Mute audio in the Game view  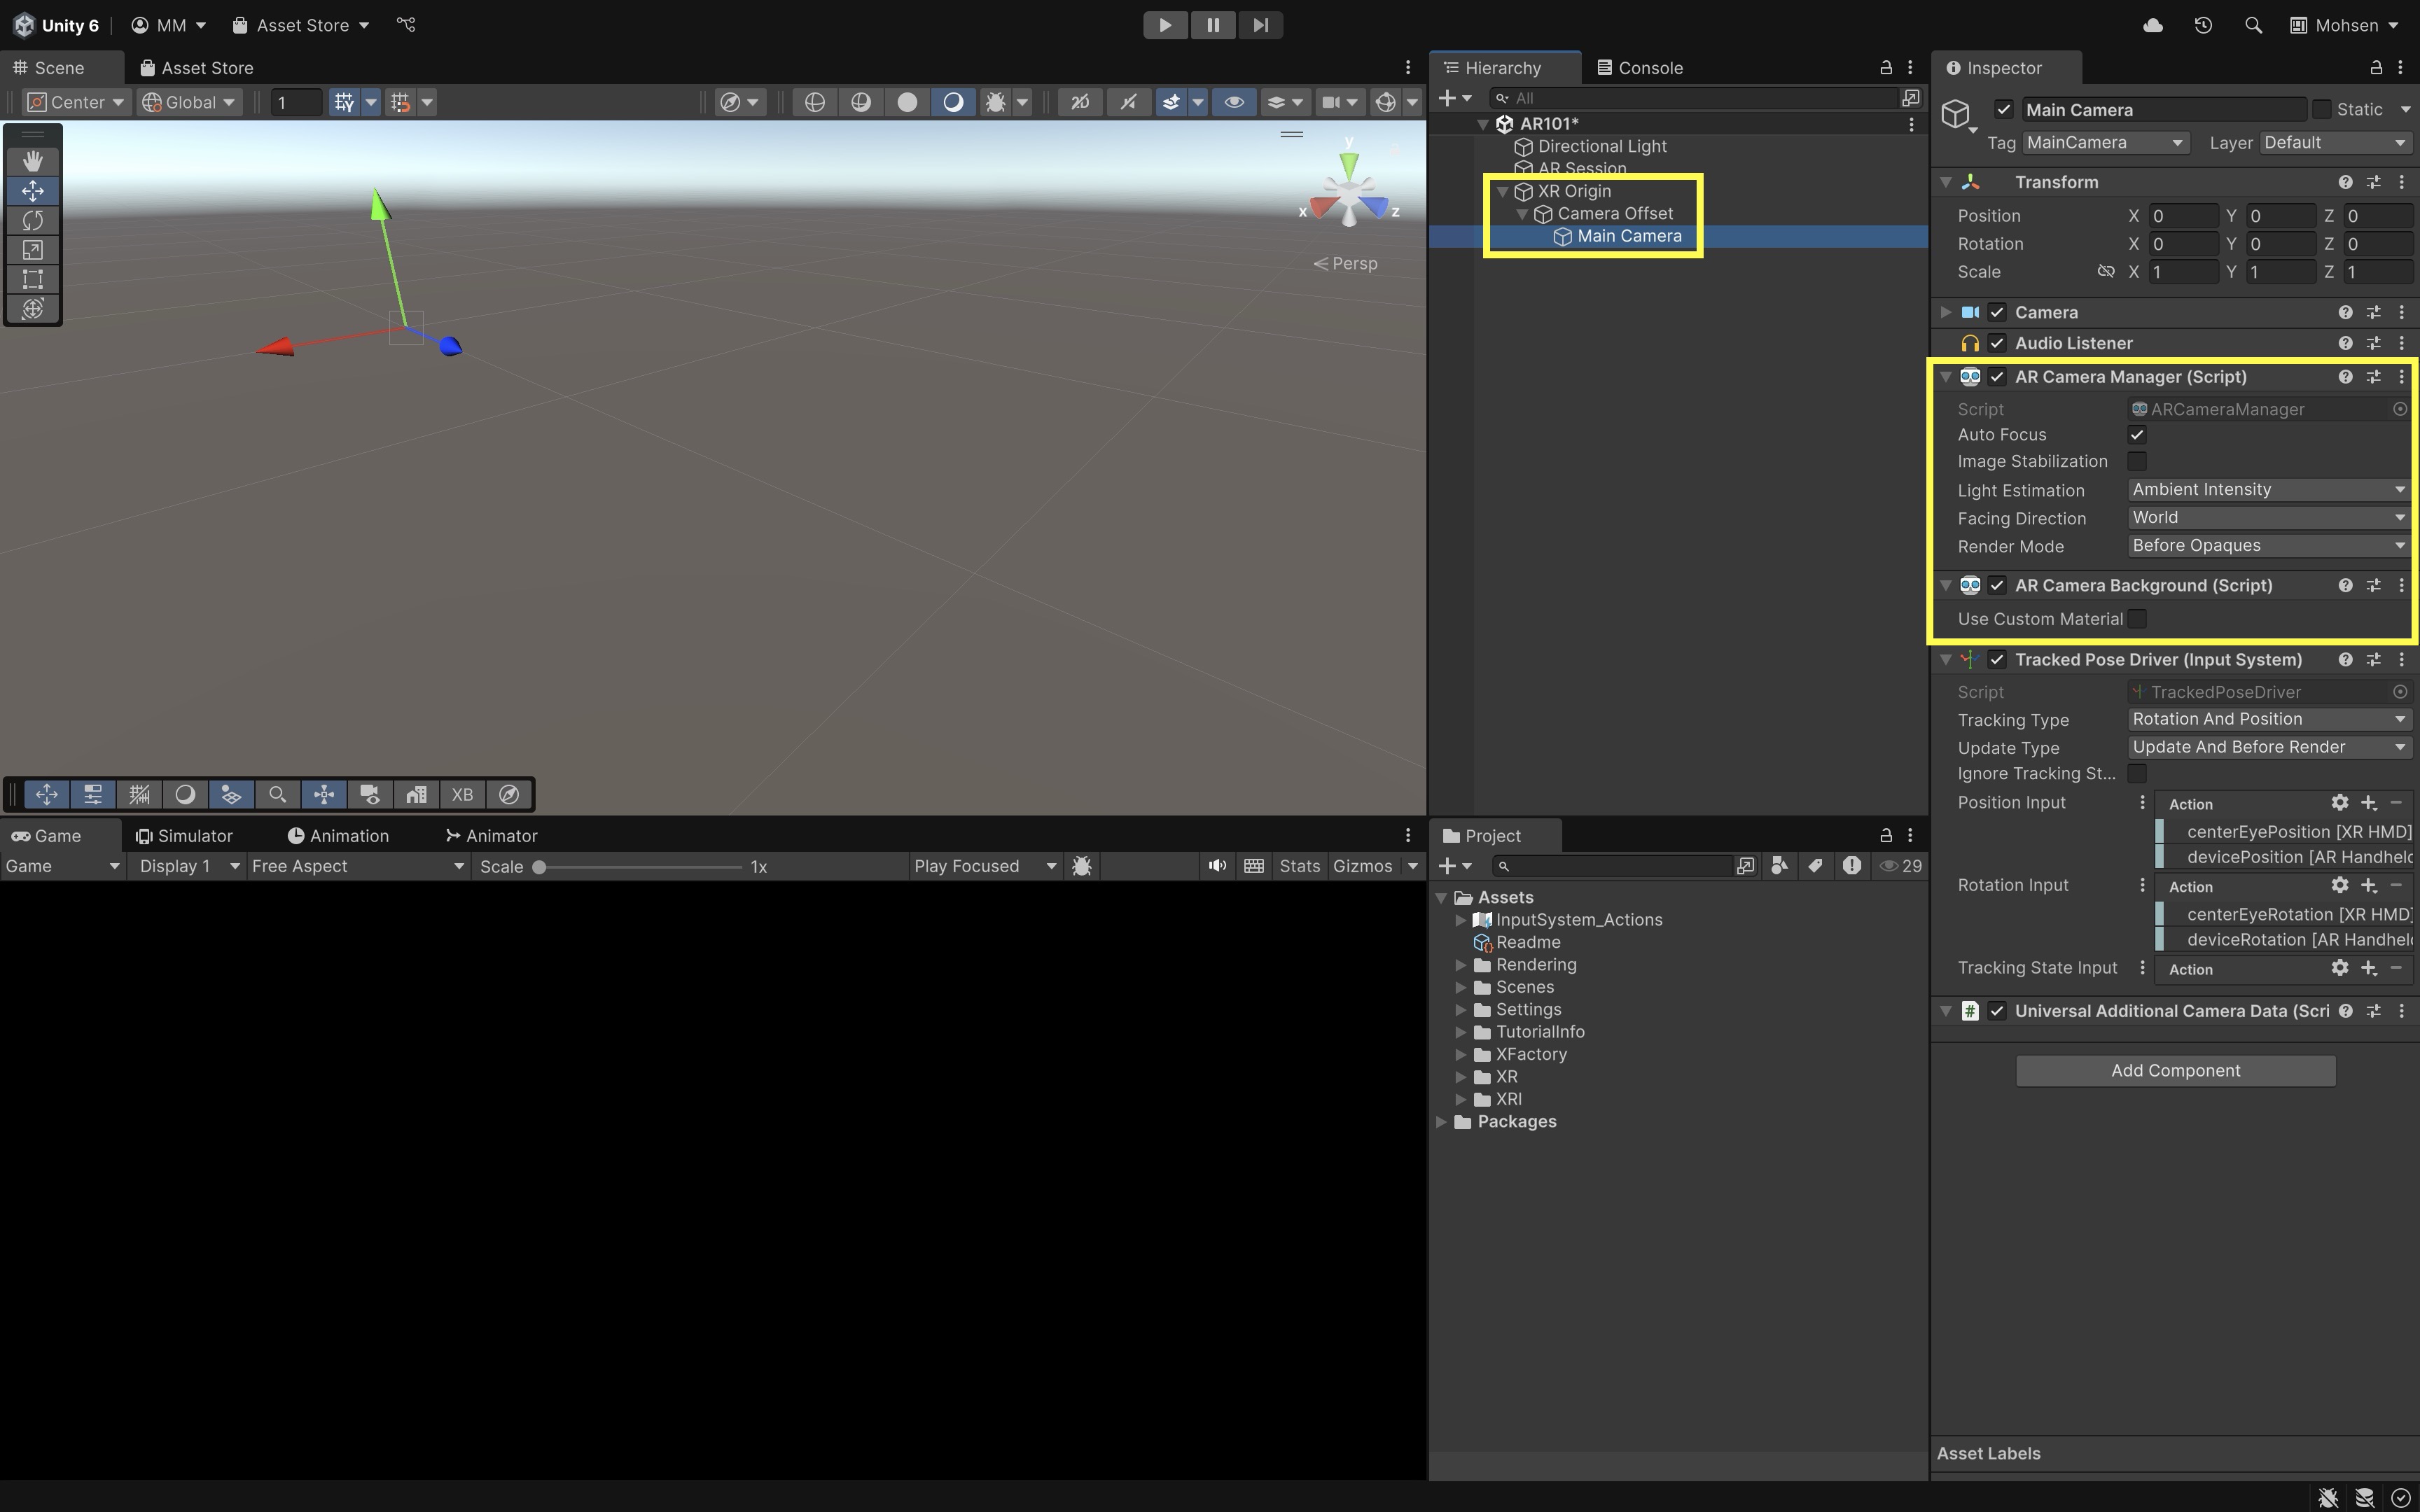coord(1216,866)
